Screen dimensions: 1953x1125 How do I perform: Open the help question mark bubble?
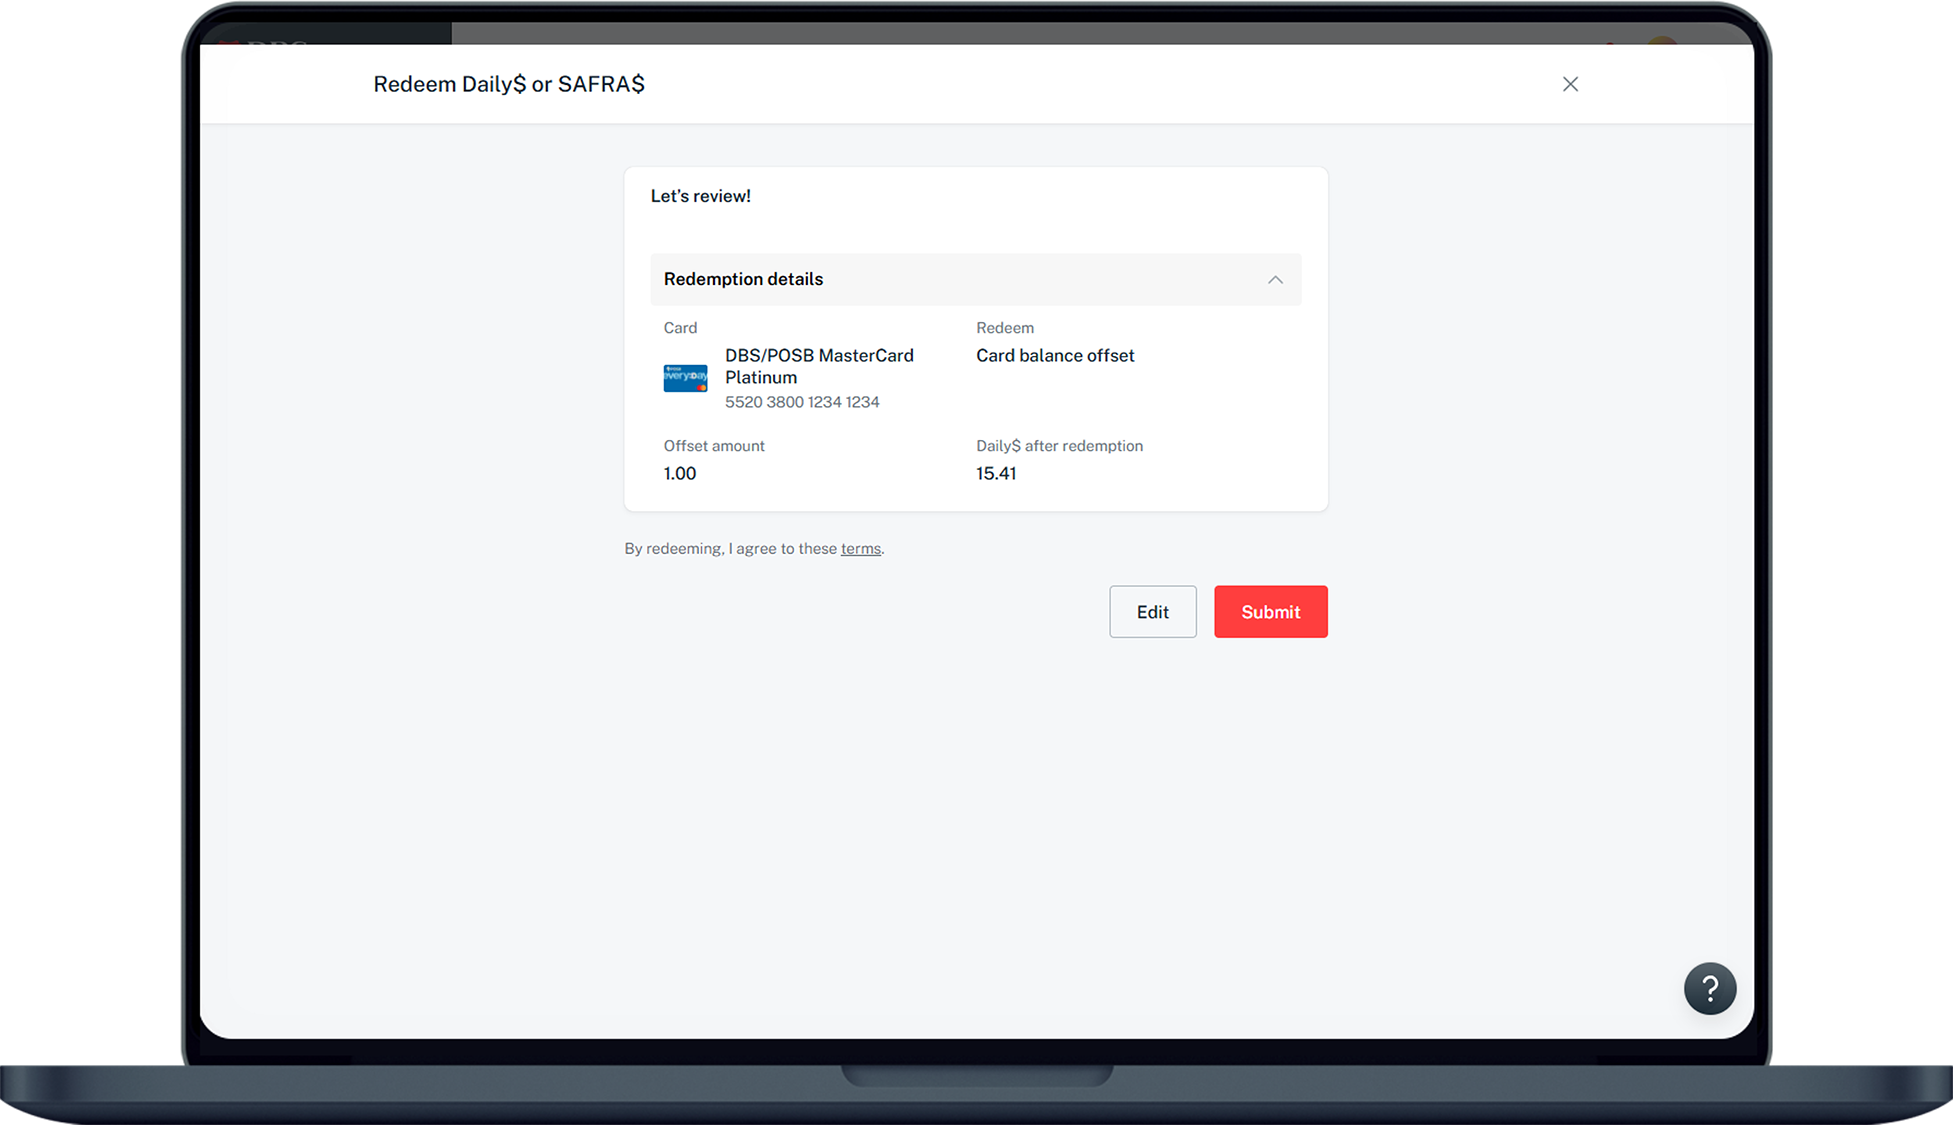[1709, 989]
